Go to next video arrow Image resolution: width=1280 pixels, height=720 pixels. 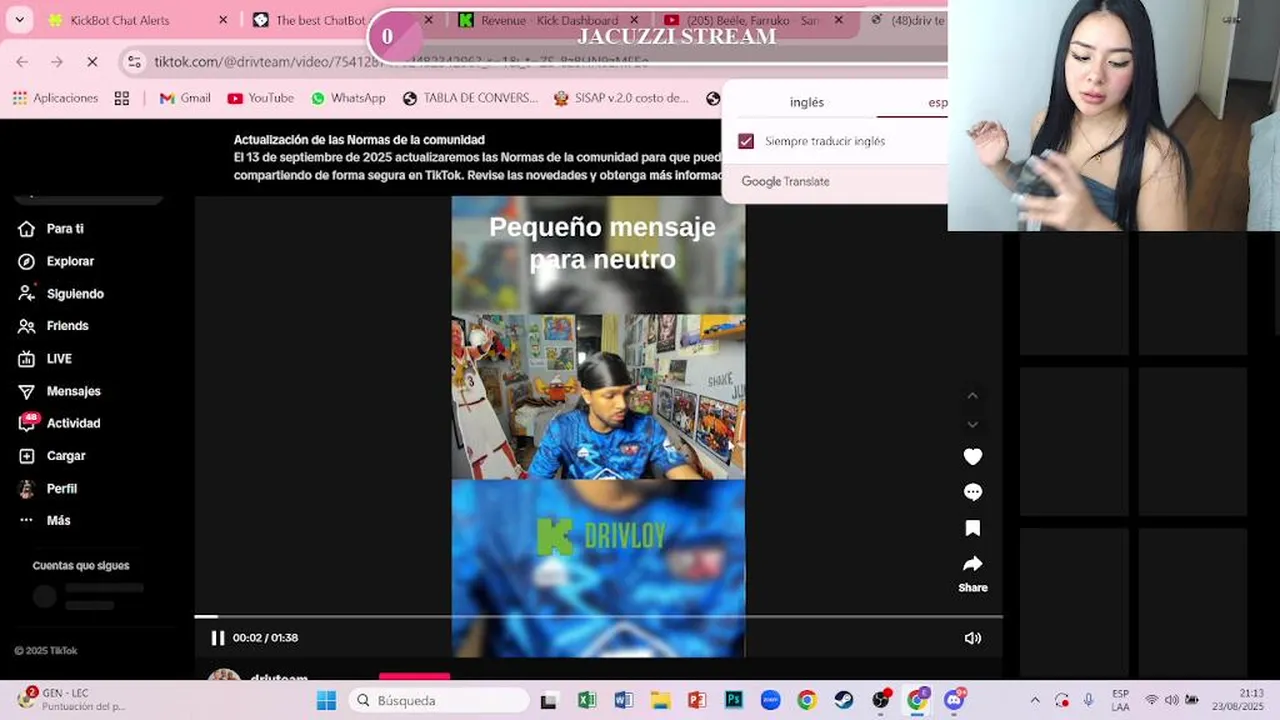(x=972, y=424)
